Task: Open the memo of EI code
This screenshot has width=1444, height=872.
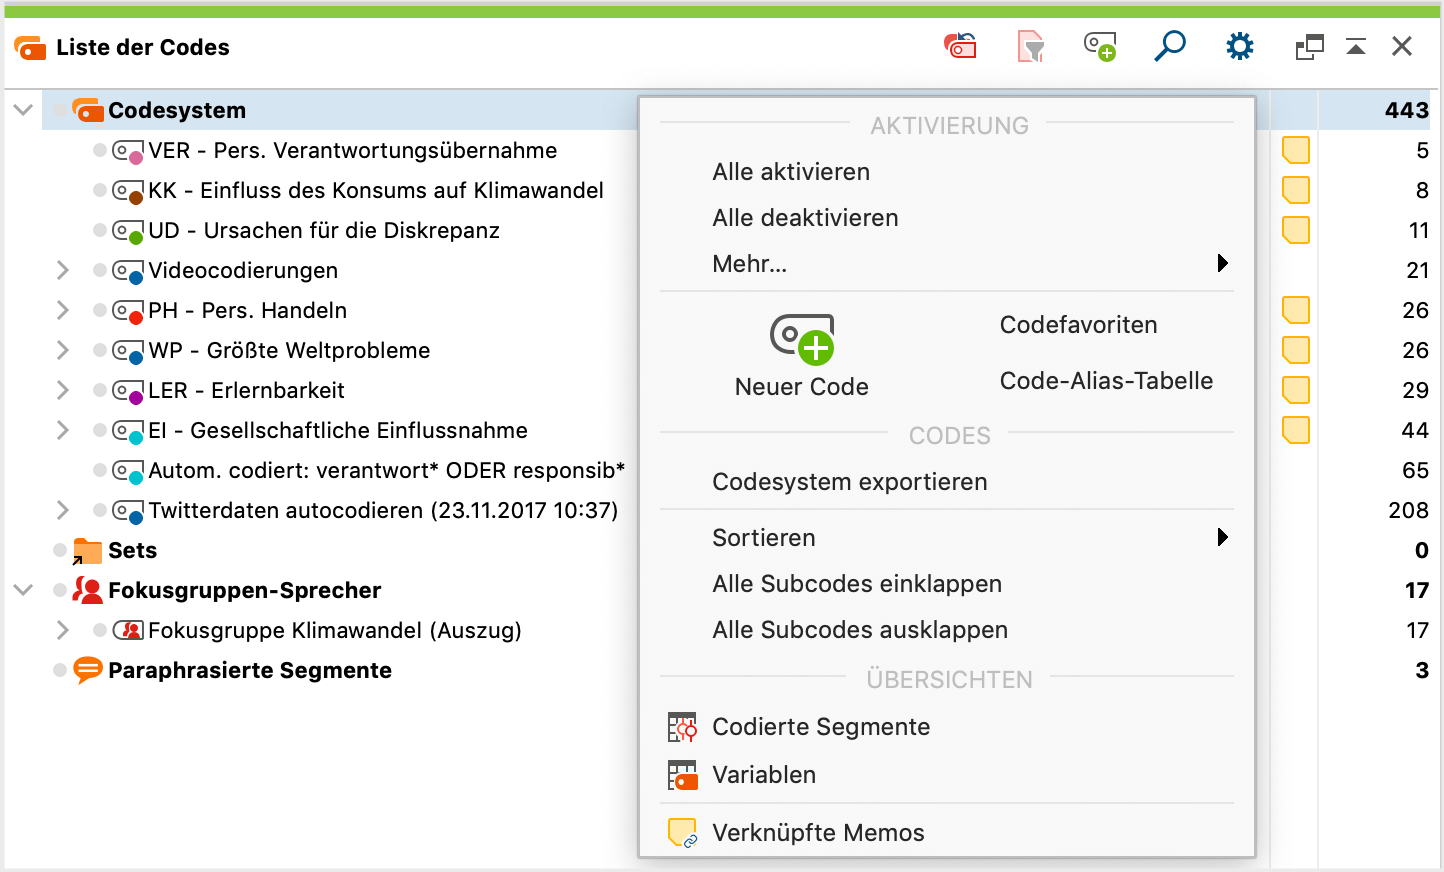Action: click(1296, 430)
